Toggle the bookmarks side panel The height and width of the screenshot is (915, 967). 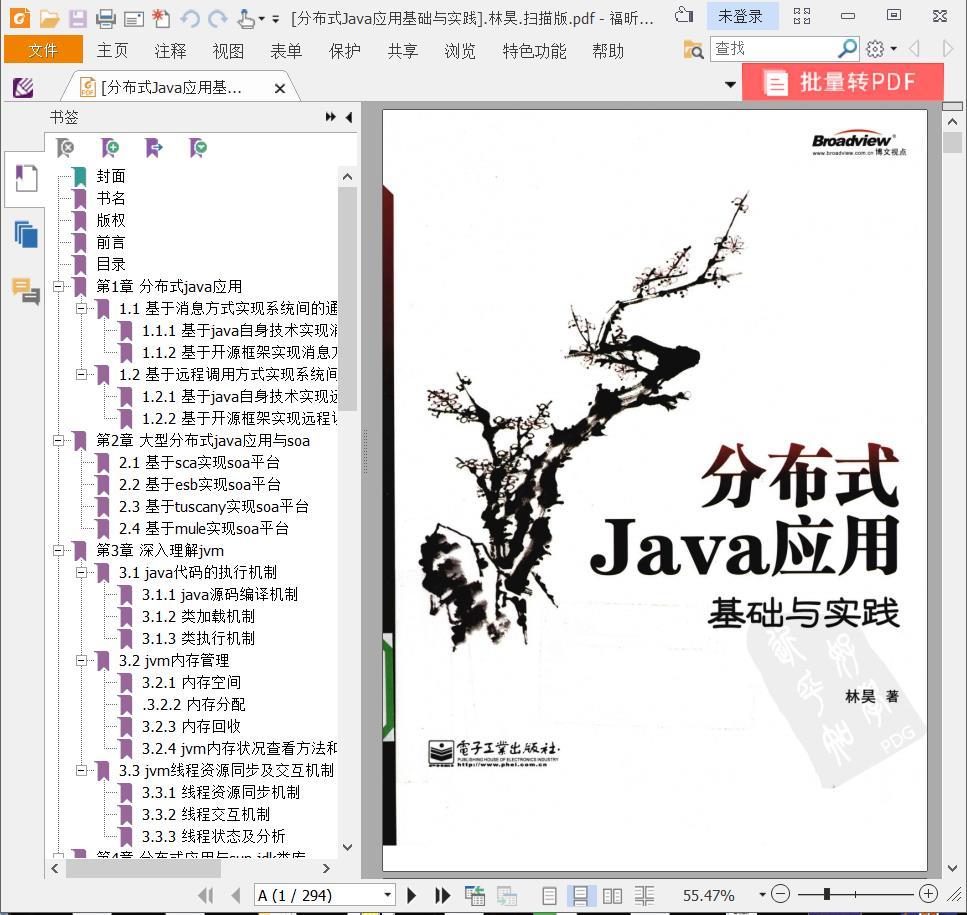tap(26, 179)
